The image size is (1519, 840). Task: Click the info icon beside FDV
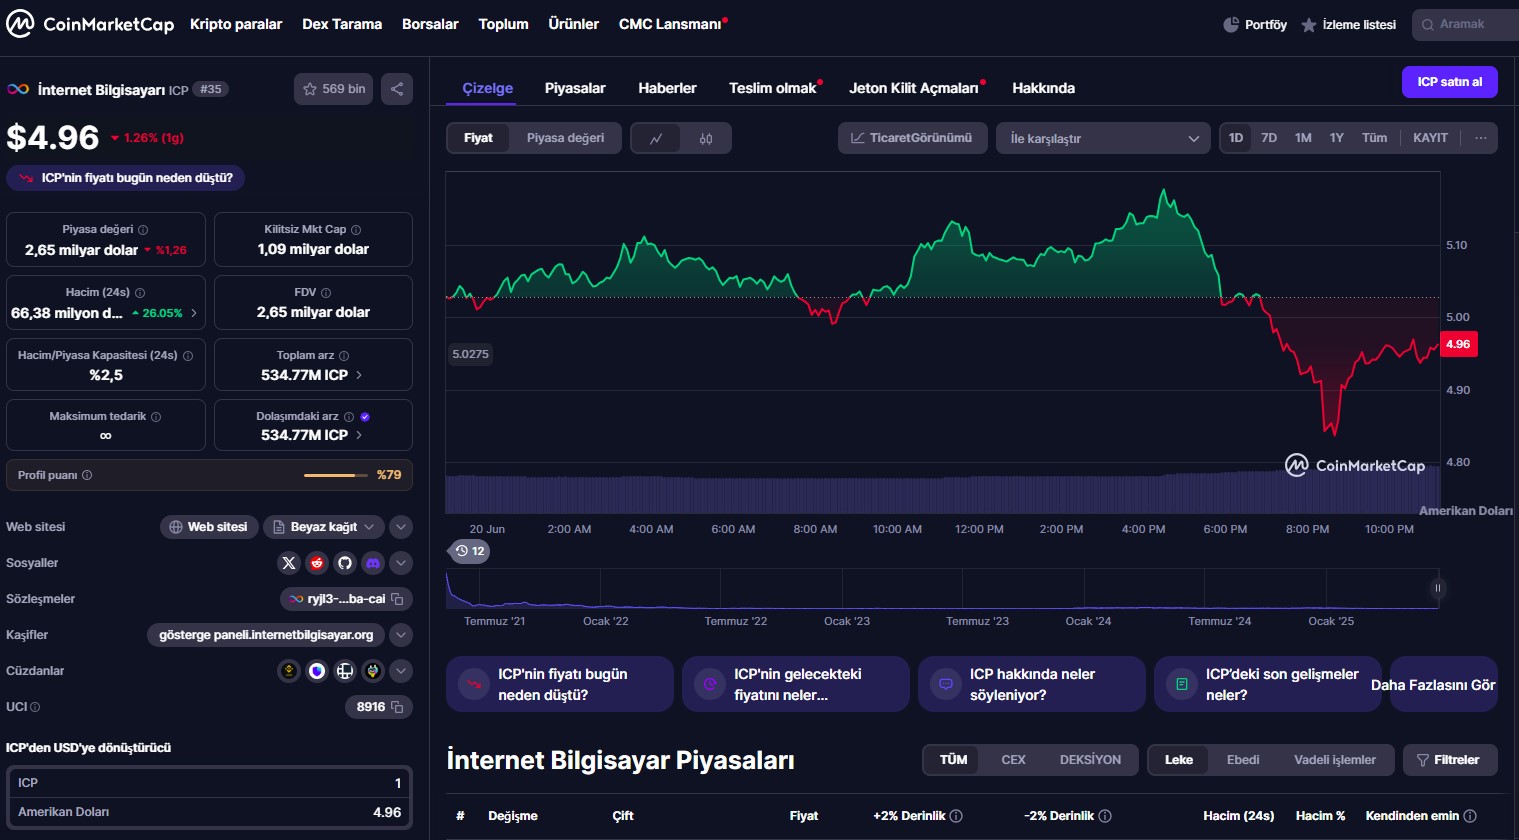(x=326, y=293)
